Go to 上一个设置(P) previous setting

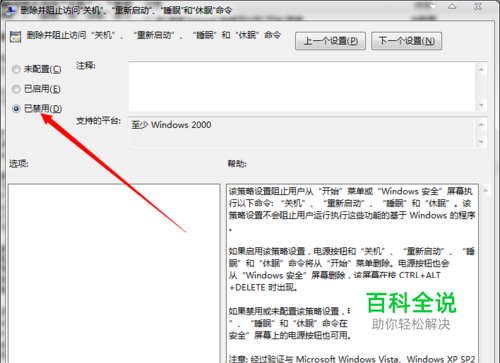tap(330, 41)
